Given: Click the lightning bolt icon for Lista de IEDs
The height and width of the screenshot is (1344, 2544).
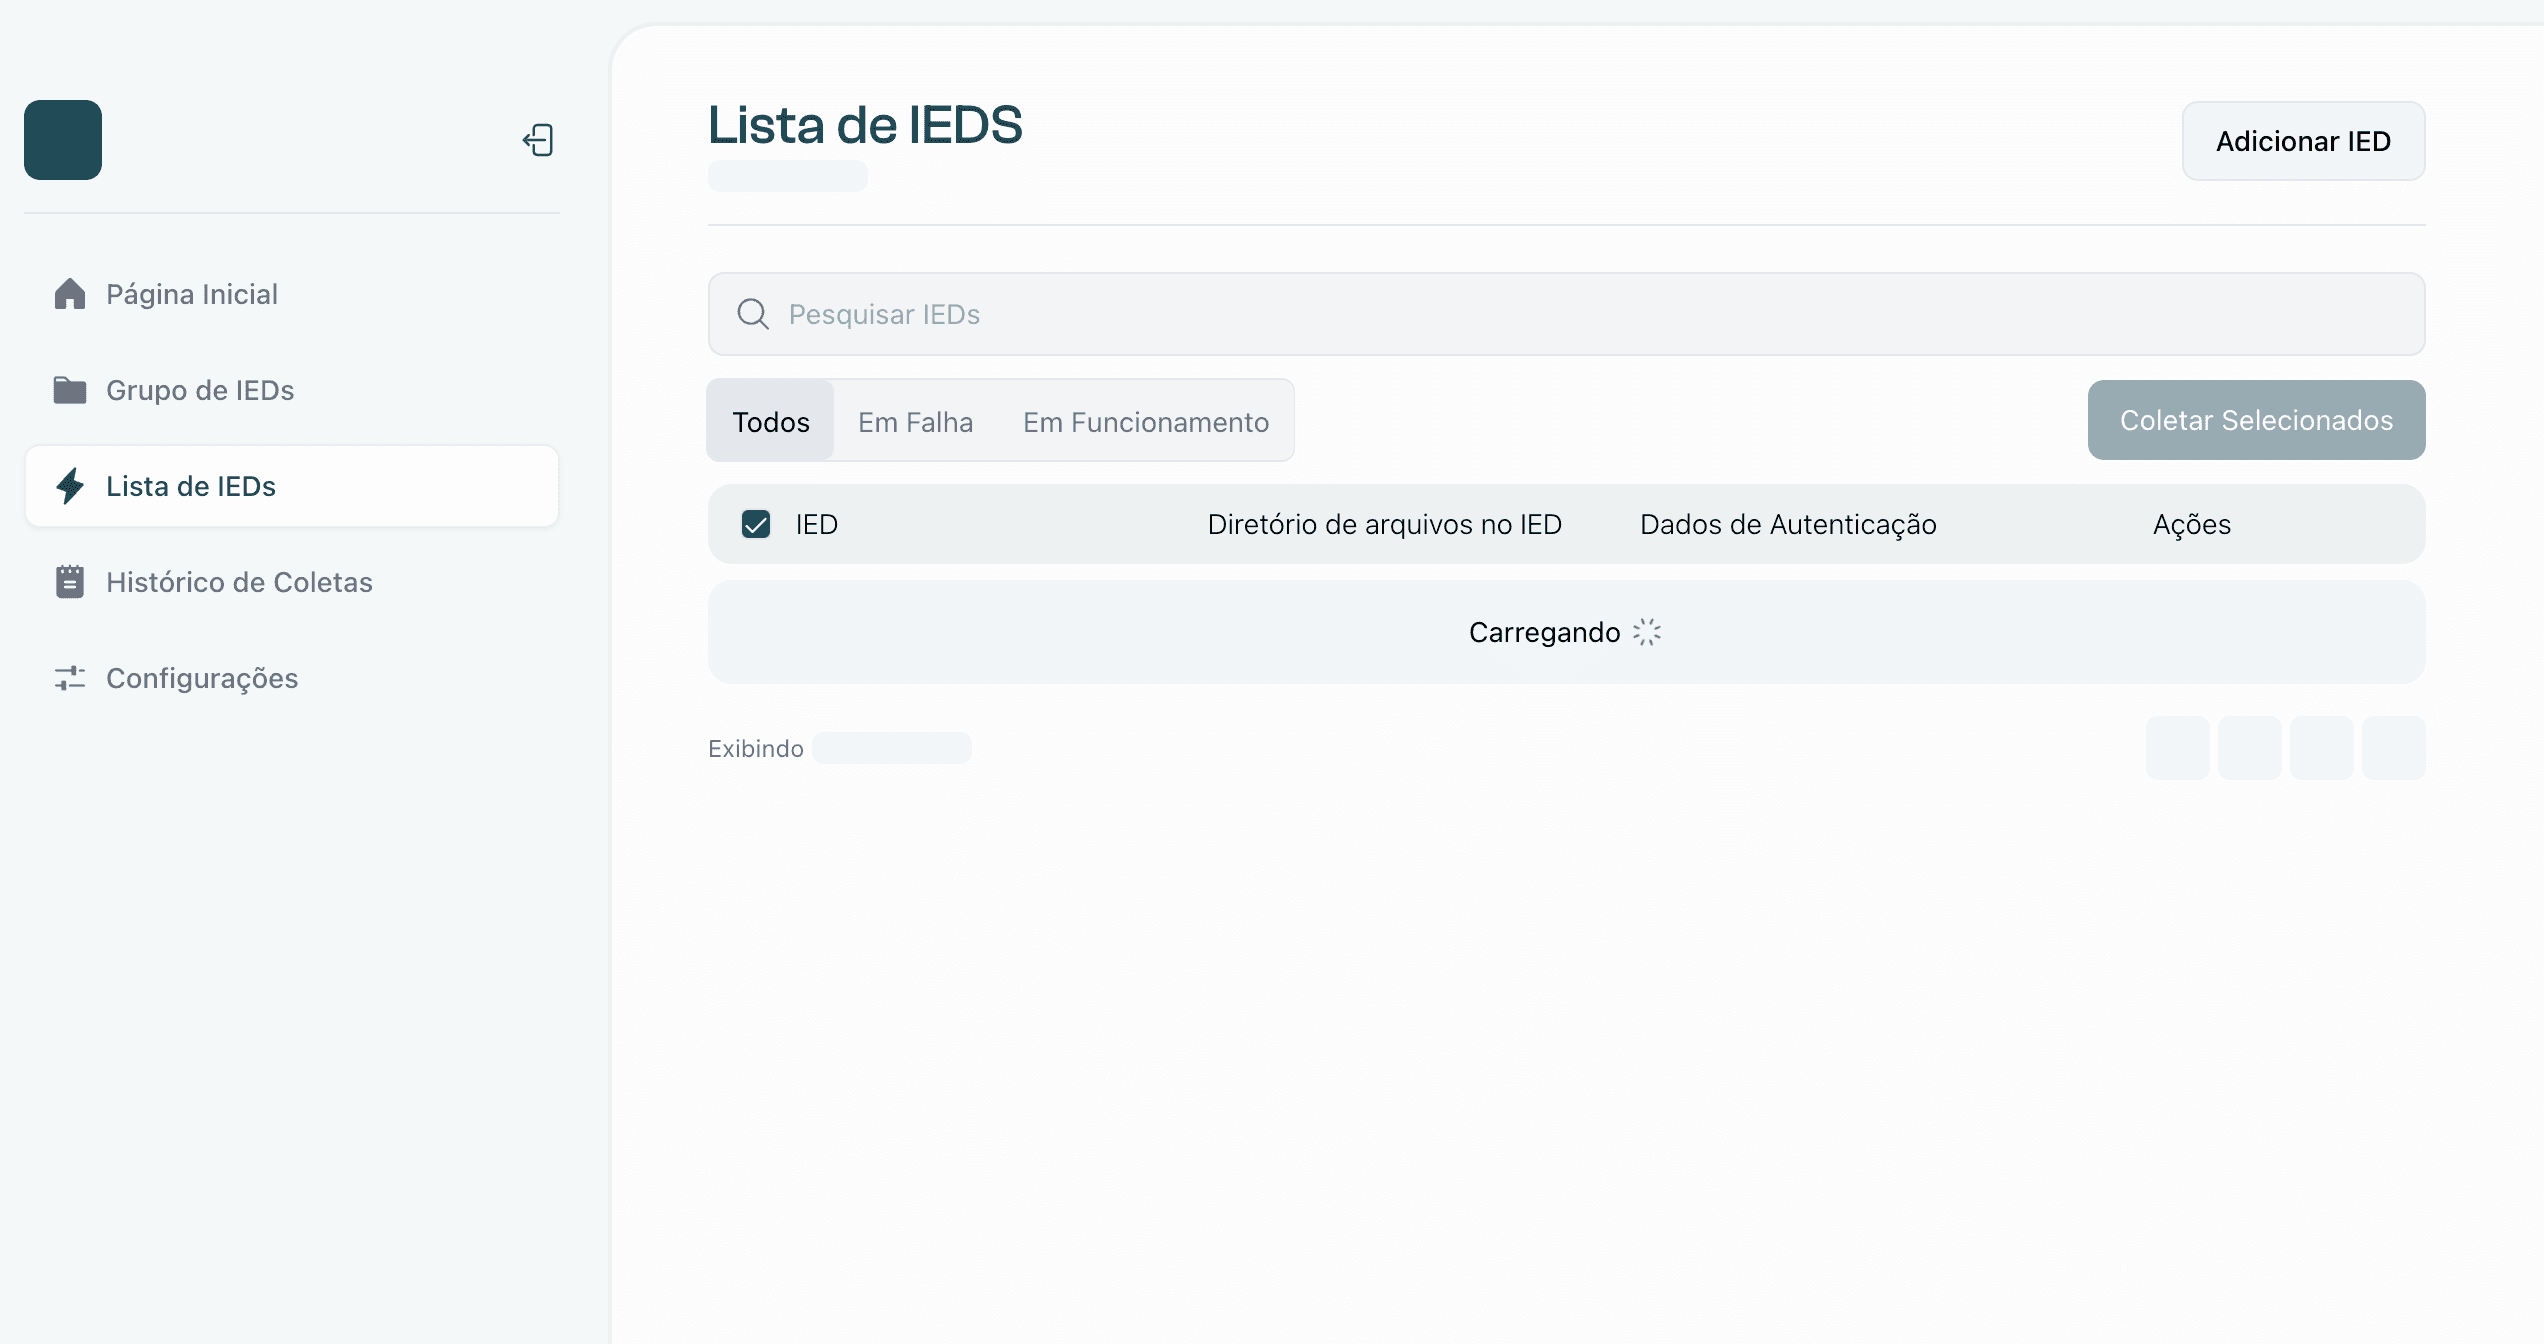Looking at the screenshot, I should 70,486.
